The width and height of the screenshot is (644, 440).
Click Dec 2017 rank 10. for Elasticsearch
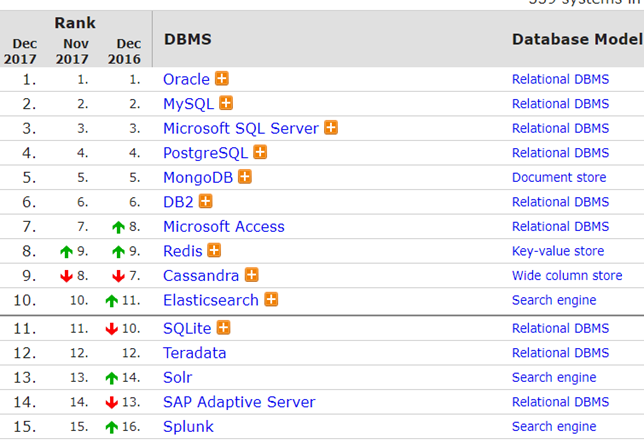(x=25, y=300)
